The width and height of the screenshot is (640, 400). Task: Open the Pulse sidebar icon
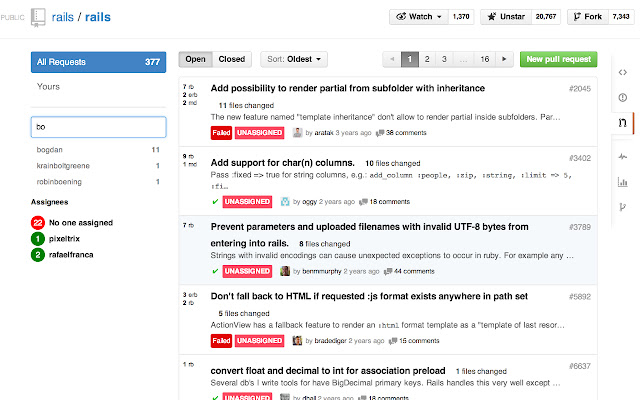tap(622, 156)
